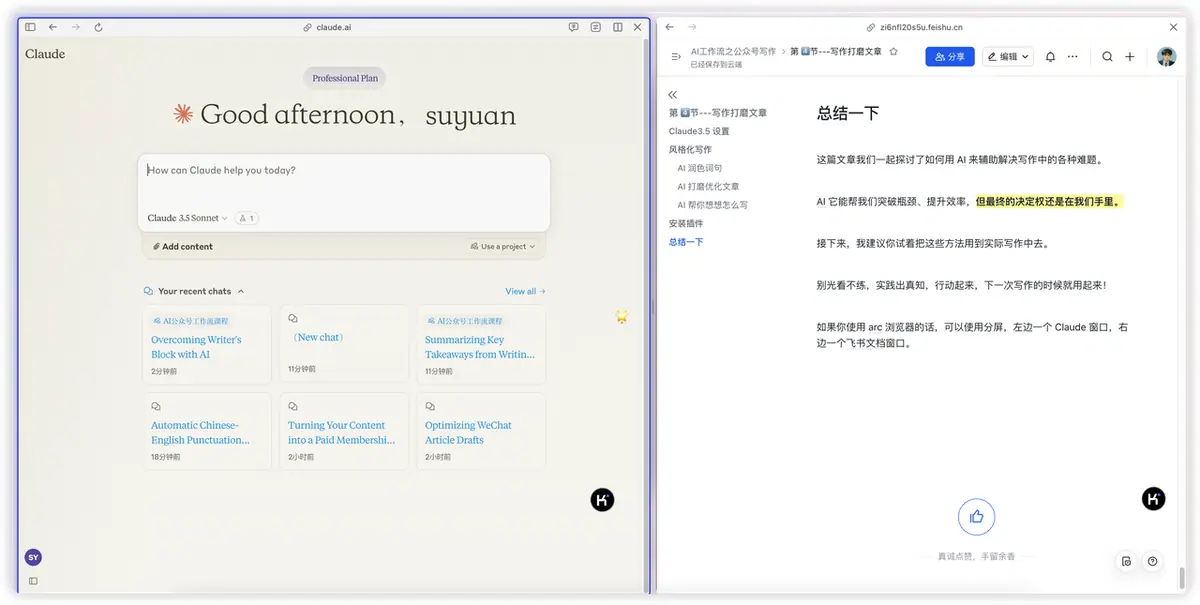Click the Feishu search magnifier icon

coord(1107,57)
